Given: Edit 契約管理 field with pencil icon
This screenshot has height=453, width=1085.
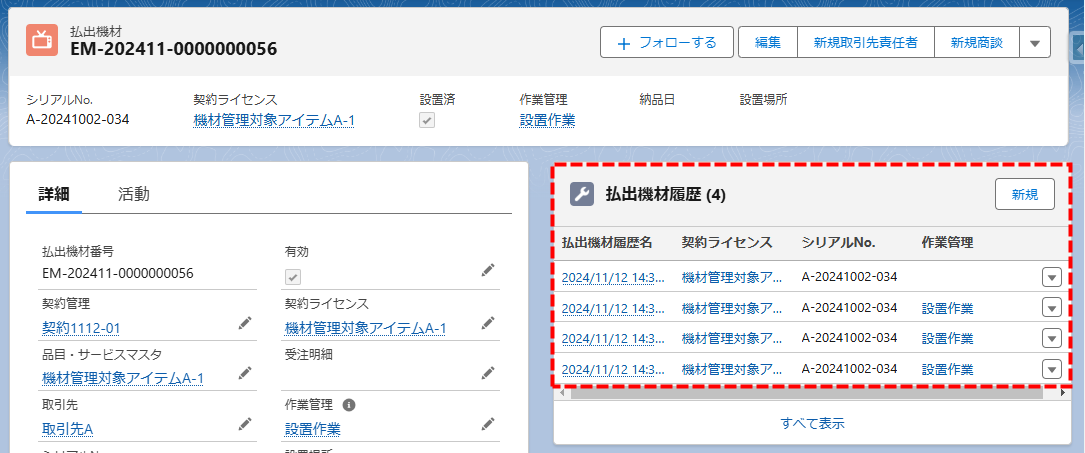Looking at the screenshot, I should [x=245, y=322].
